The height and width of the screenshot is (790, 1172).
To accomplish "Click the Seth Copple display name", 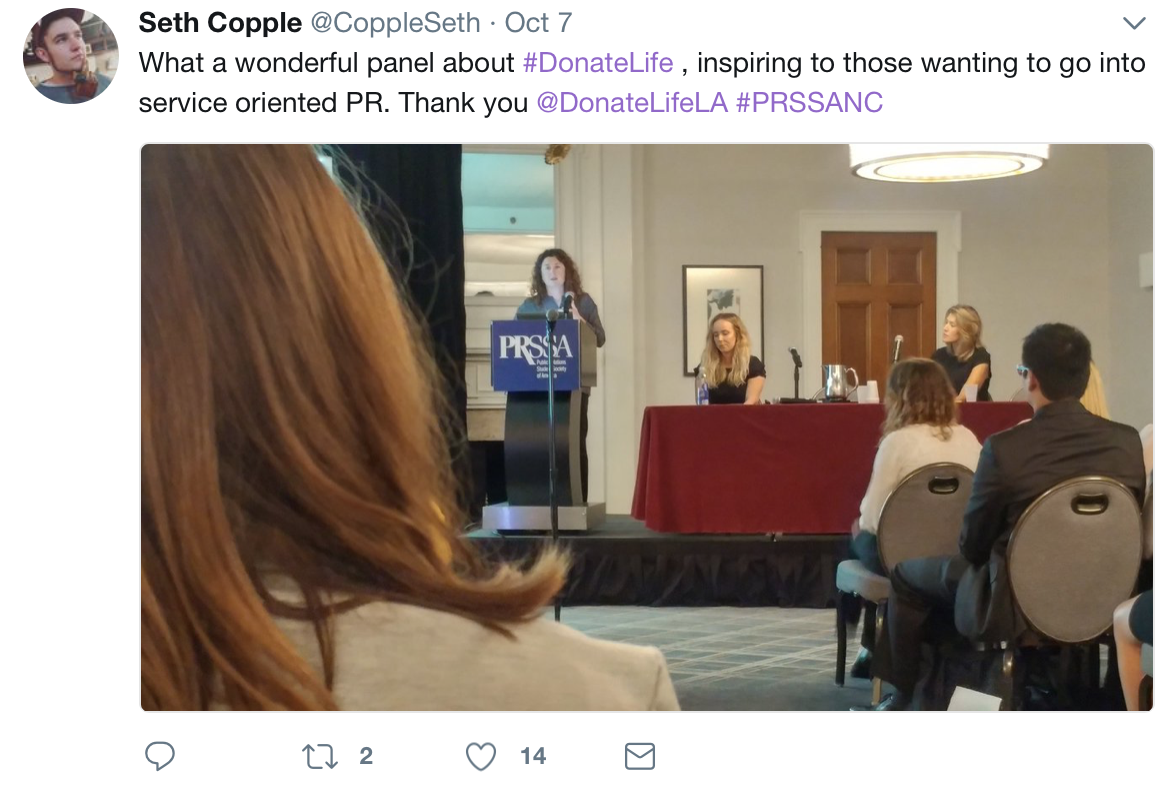I will [220, 23].
